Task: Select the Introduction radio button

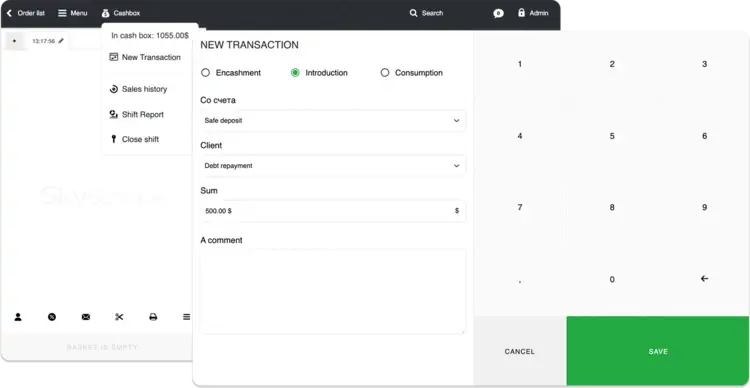Action: (295, 73)
